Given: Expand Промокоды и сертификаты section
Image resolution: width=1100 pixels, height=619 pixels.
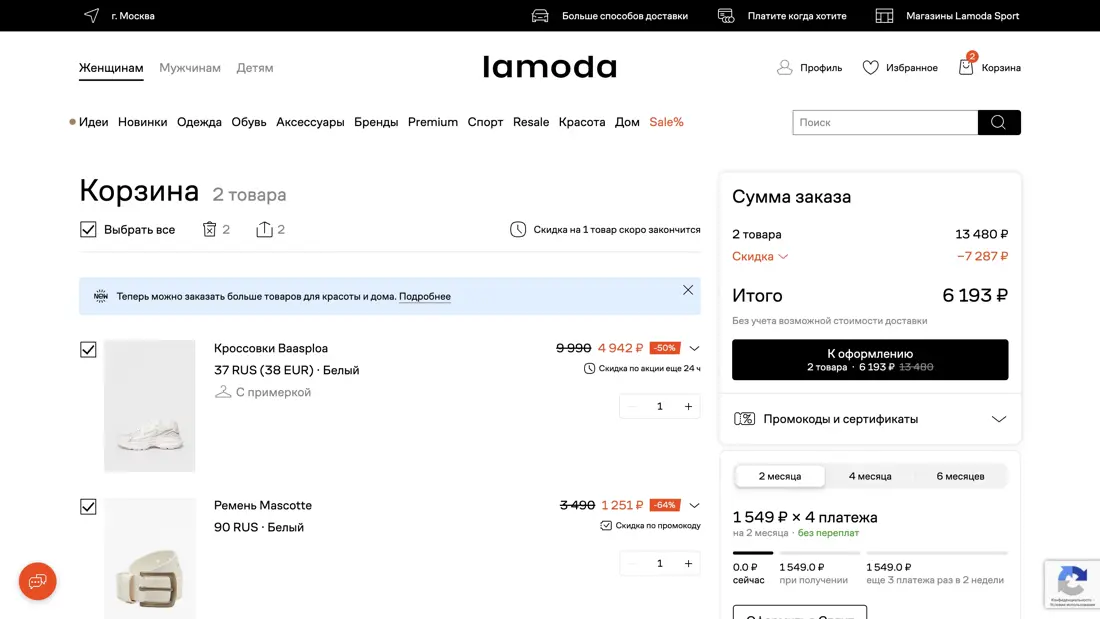Looking at the screenshot, I should [x=998, y=419].
